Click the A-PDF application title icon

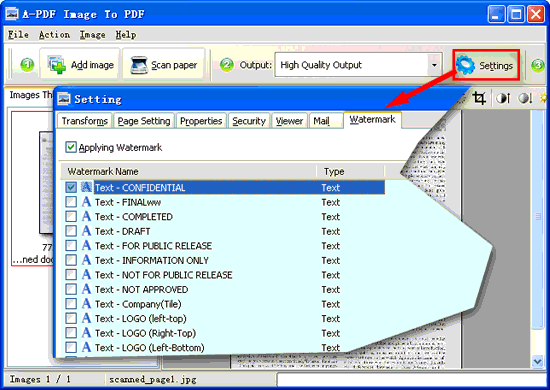click(x=12, y=14)
